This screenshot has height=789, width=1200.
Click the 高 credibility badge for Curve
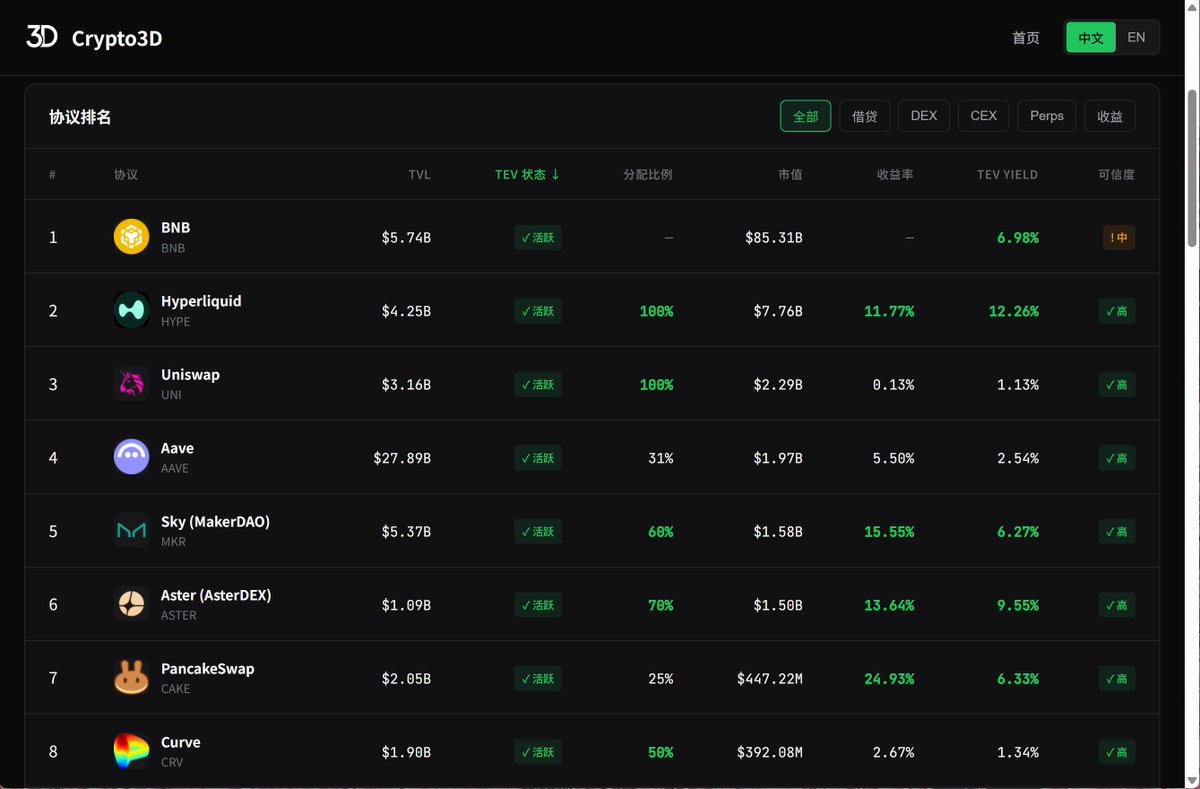(x=1116, y=752)
